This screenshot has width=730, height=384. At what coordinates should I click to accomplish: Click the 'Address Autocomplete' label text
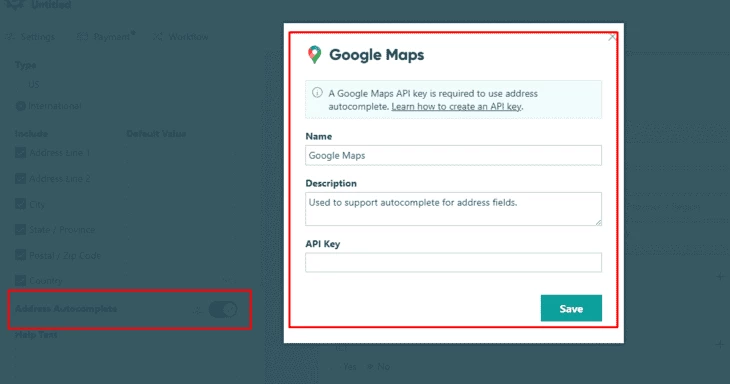tap(66, 309)
